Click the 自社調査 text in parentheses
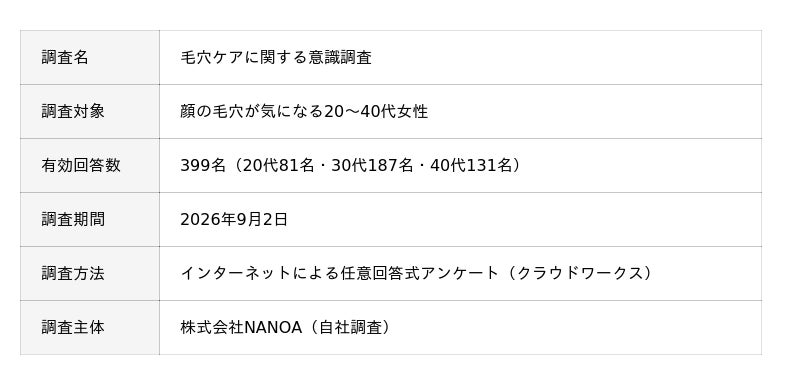800x385 pixels. click(350, 328)
